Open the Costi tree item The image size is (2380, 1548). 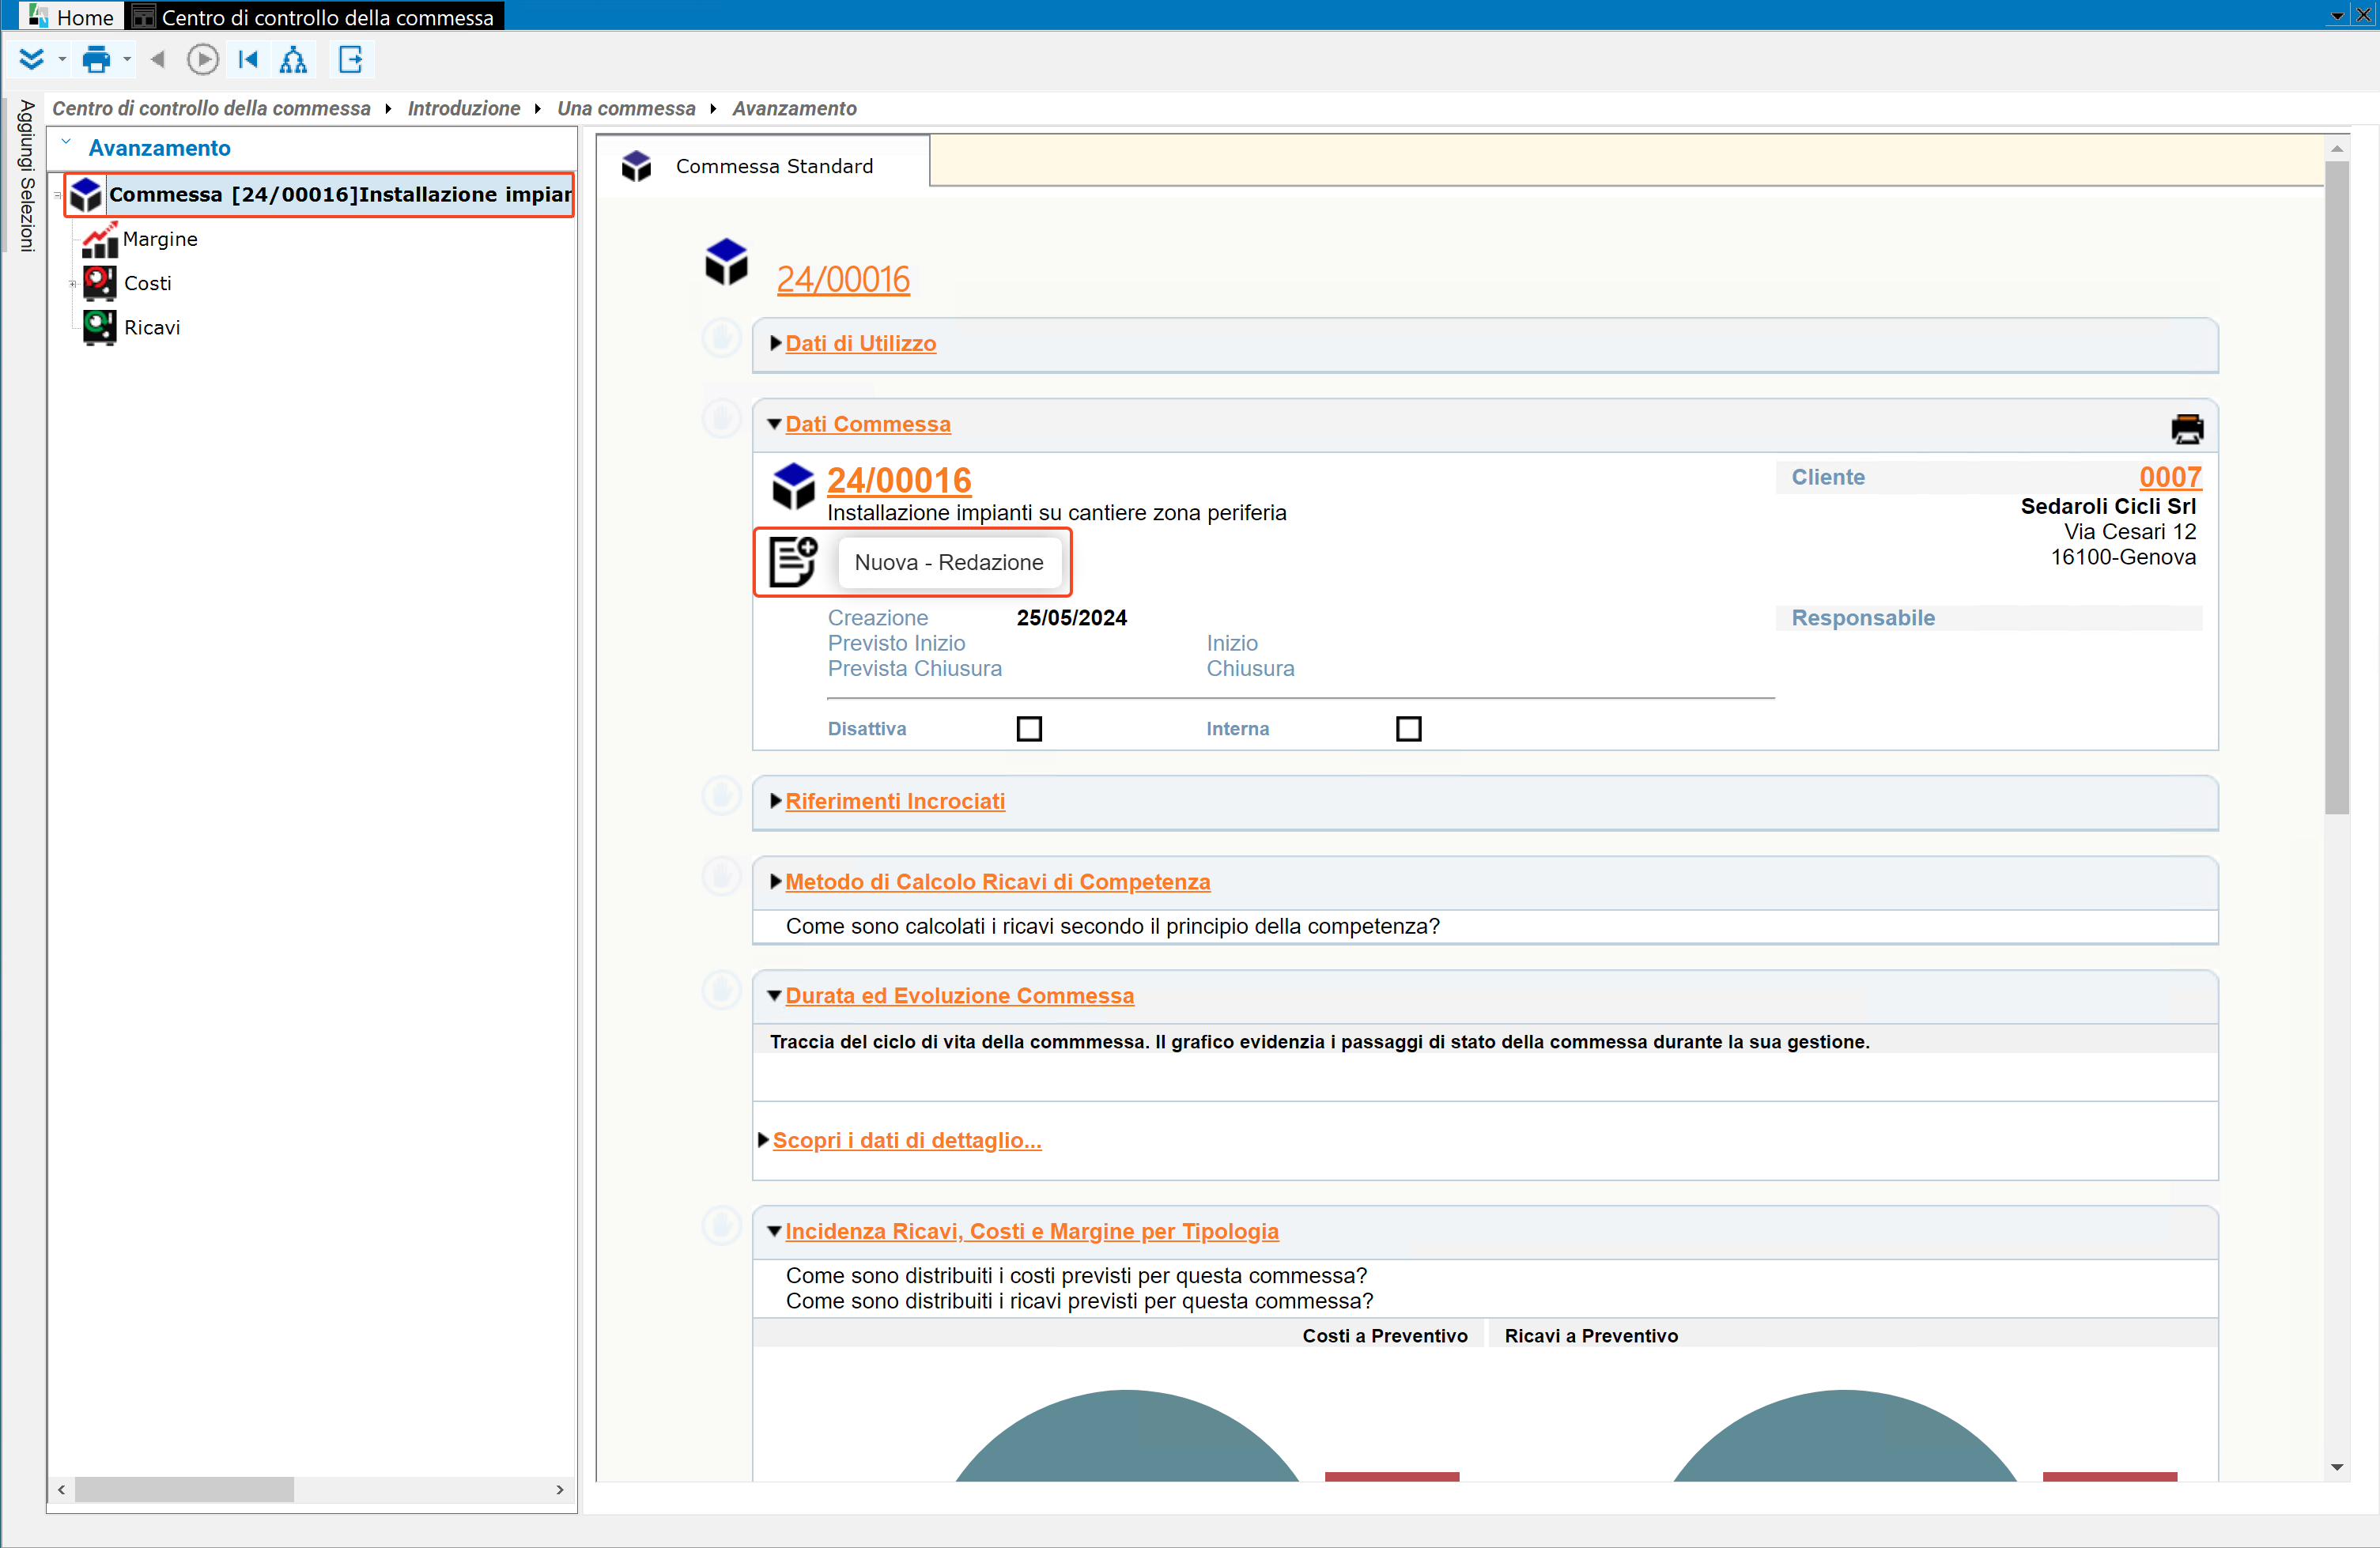coord(148,283)
